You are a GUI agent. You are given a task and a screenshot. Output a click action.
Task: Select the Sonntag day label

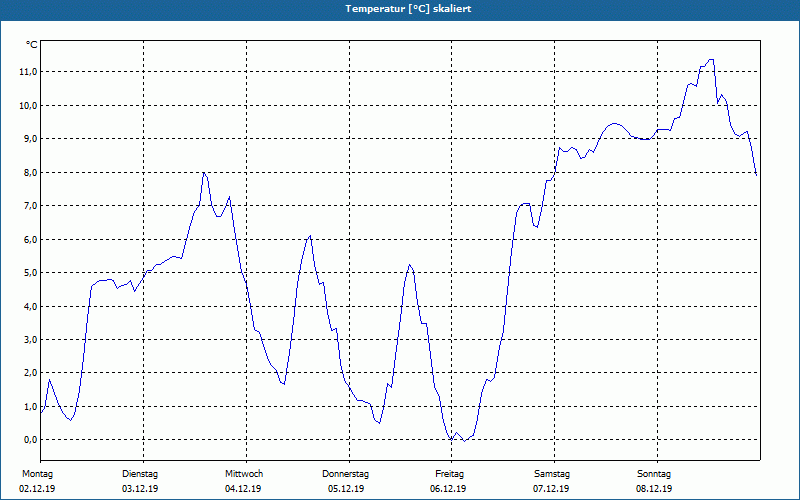(x=654, y=474)
